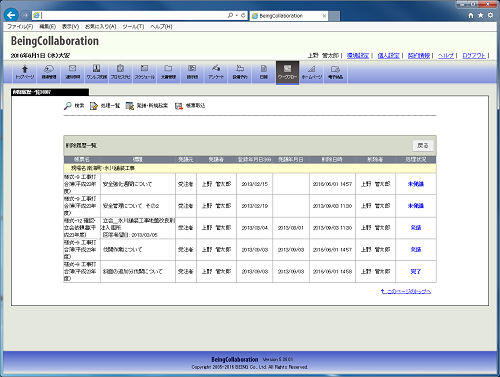This screenshot has width=500, height=377.
Task: Open 未発議 status for 2013/02/15 row
Action: (x=416, y=184)
